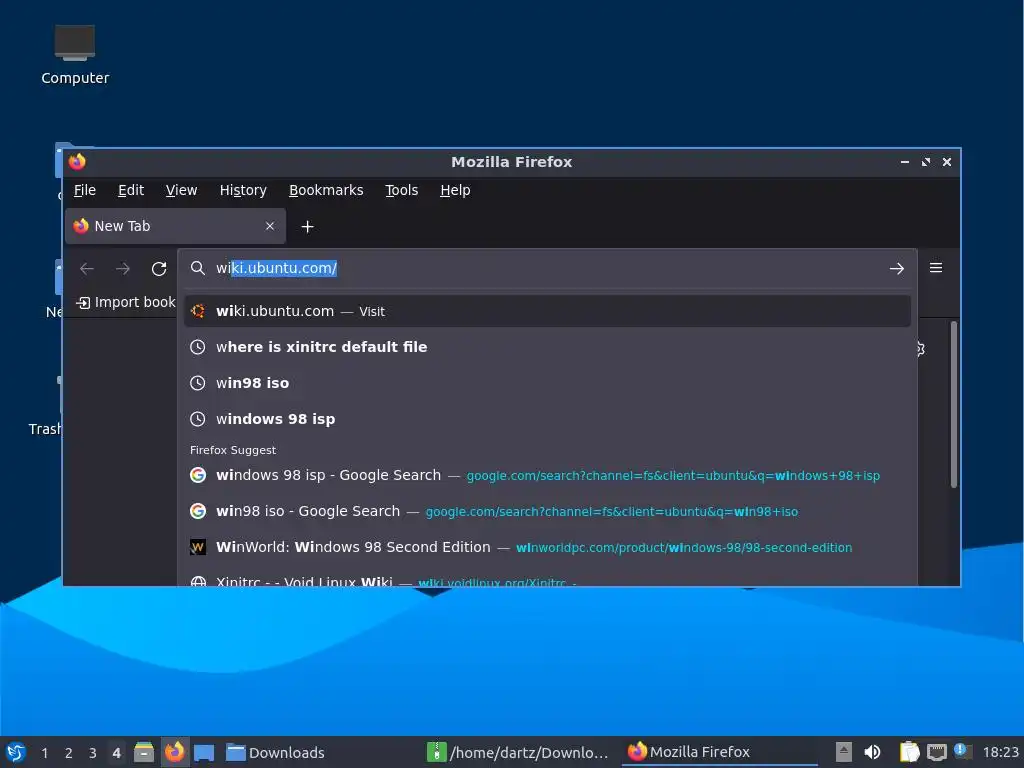Viewport: 1024px width, 768px height.
Task: Click the search magnifier icon in URL bar
Action: pyautogui.click(x=197, y=268)
